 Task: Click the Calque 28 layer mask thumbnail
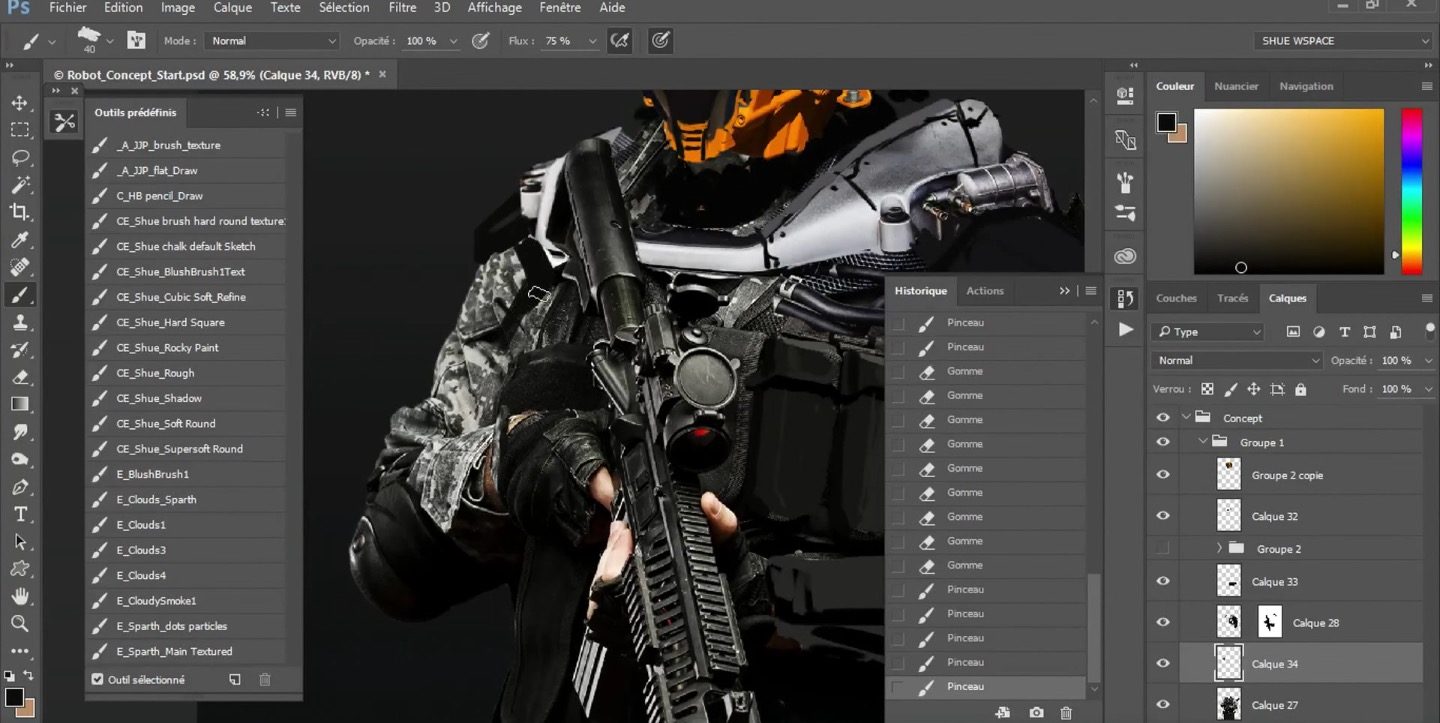point(1269,622)
